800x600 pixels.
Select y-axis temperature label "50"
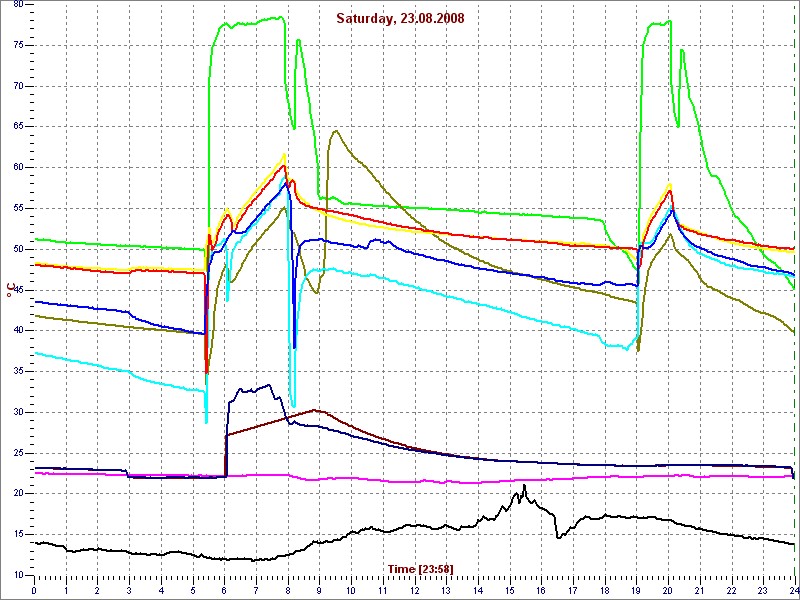[x=18, y=249]
